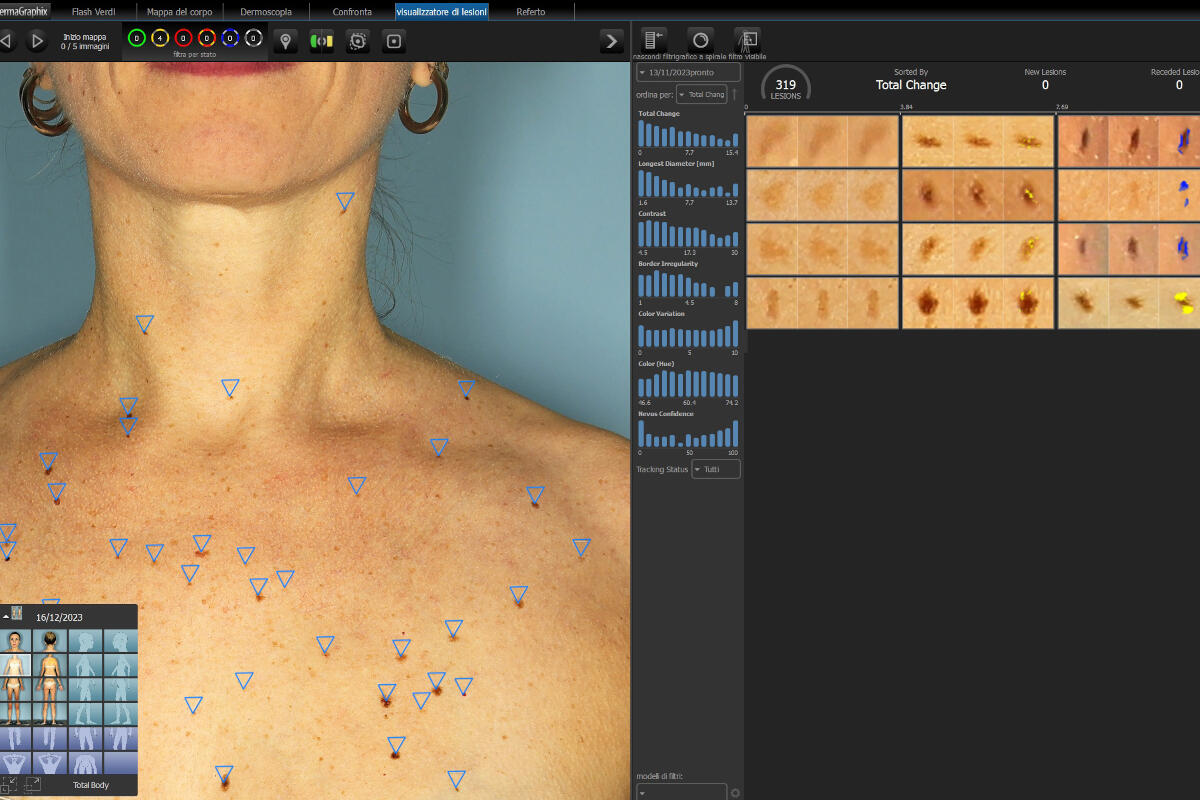Click the square target icon in toolbar
Image resolution: width=1200 pixels, height=800 pixels.
(x=394, y=41)
